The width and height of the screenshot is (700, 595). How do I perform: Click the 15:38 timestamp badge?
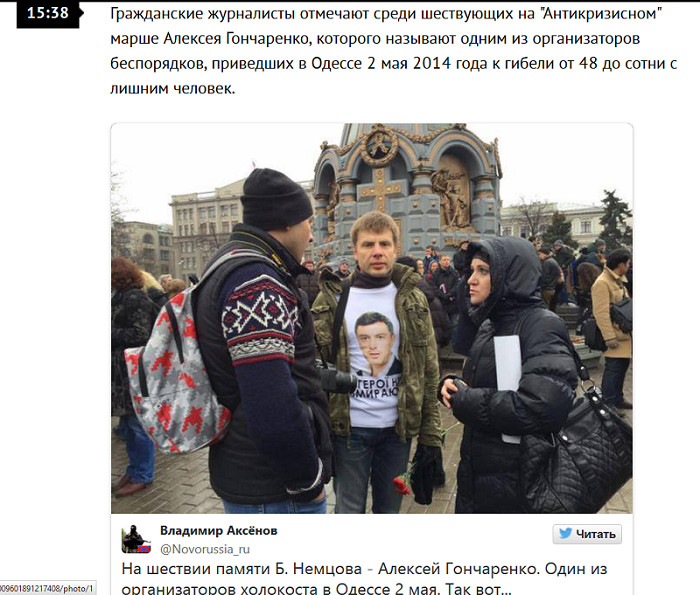(48, 14)
